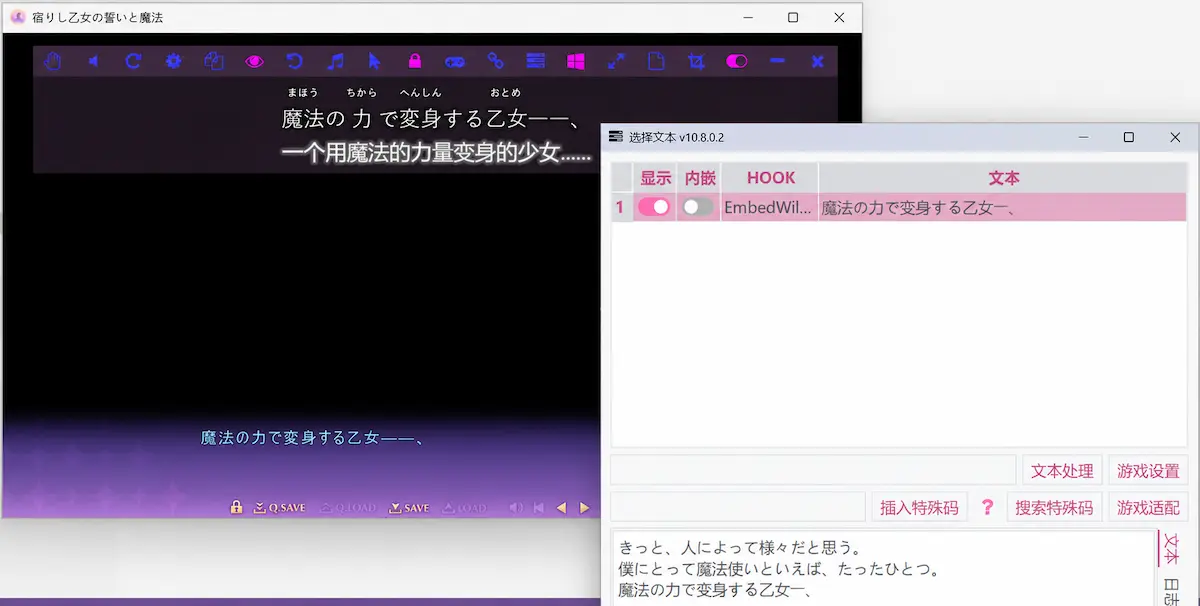
Task: Click the fullscreen diagonal arrows icon
Action: point(616,62)
